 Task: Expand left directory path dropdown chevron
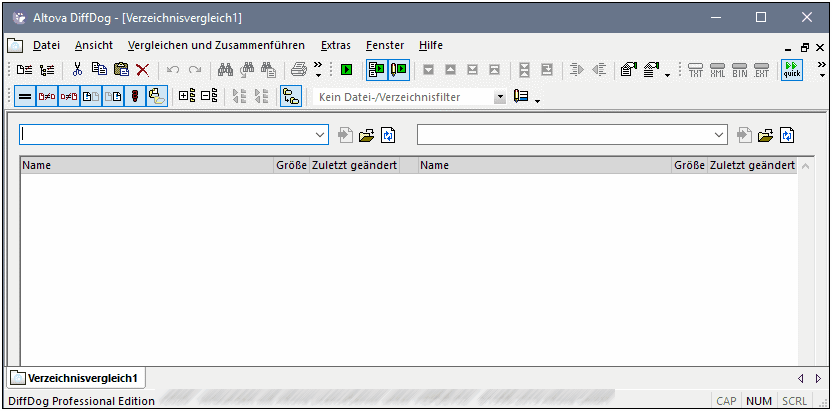320,135
